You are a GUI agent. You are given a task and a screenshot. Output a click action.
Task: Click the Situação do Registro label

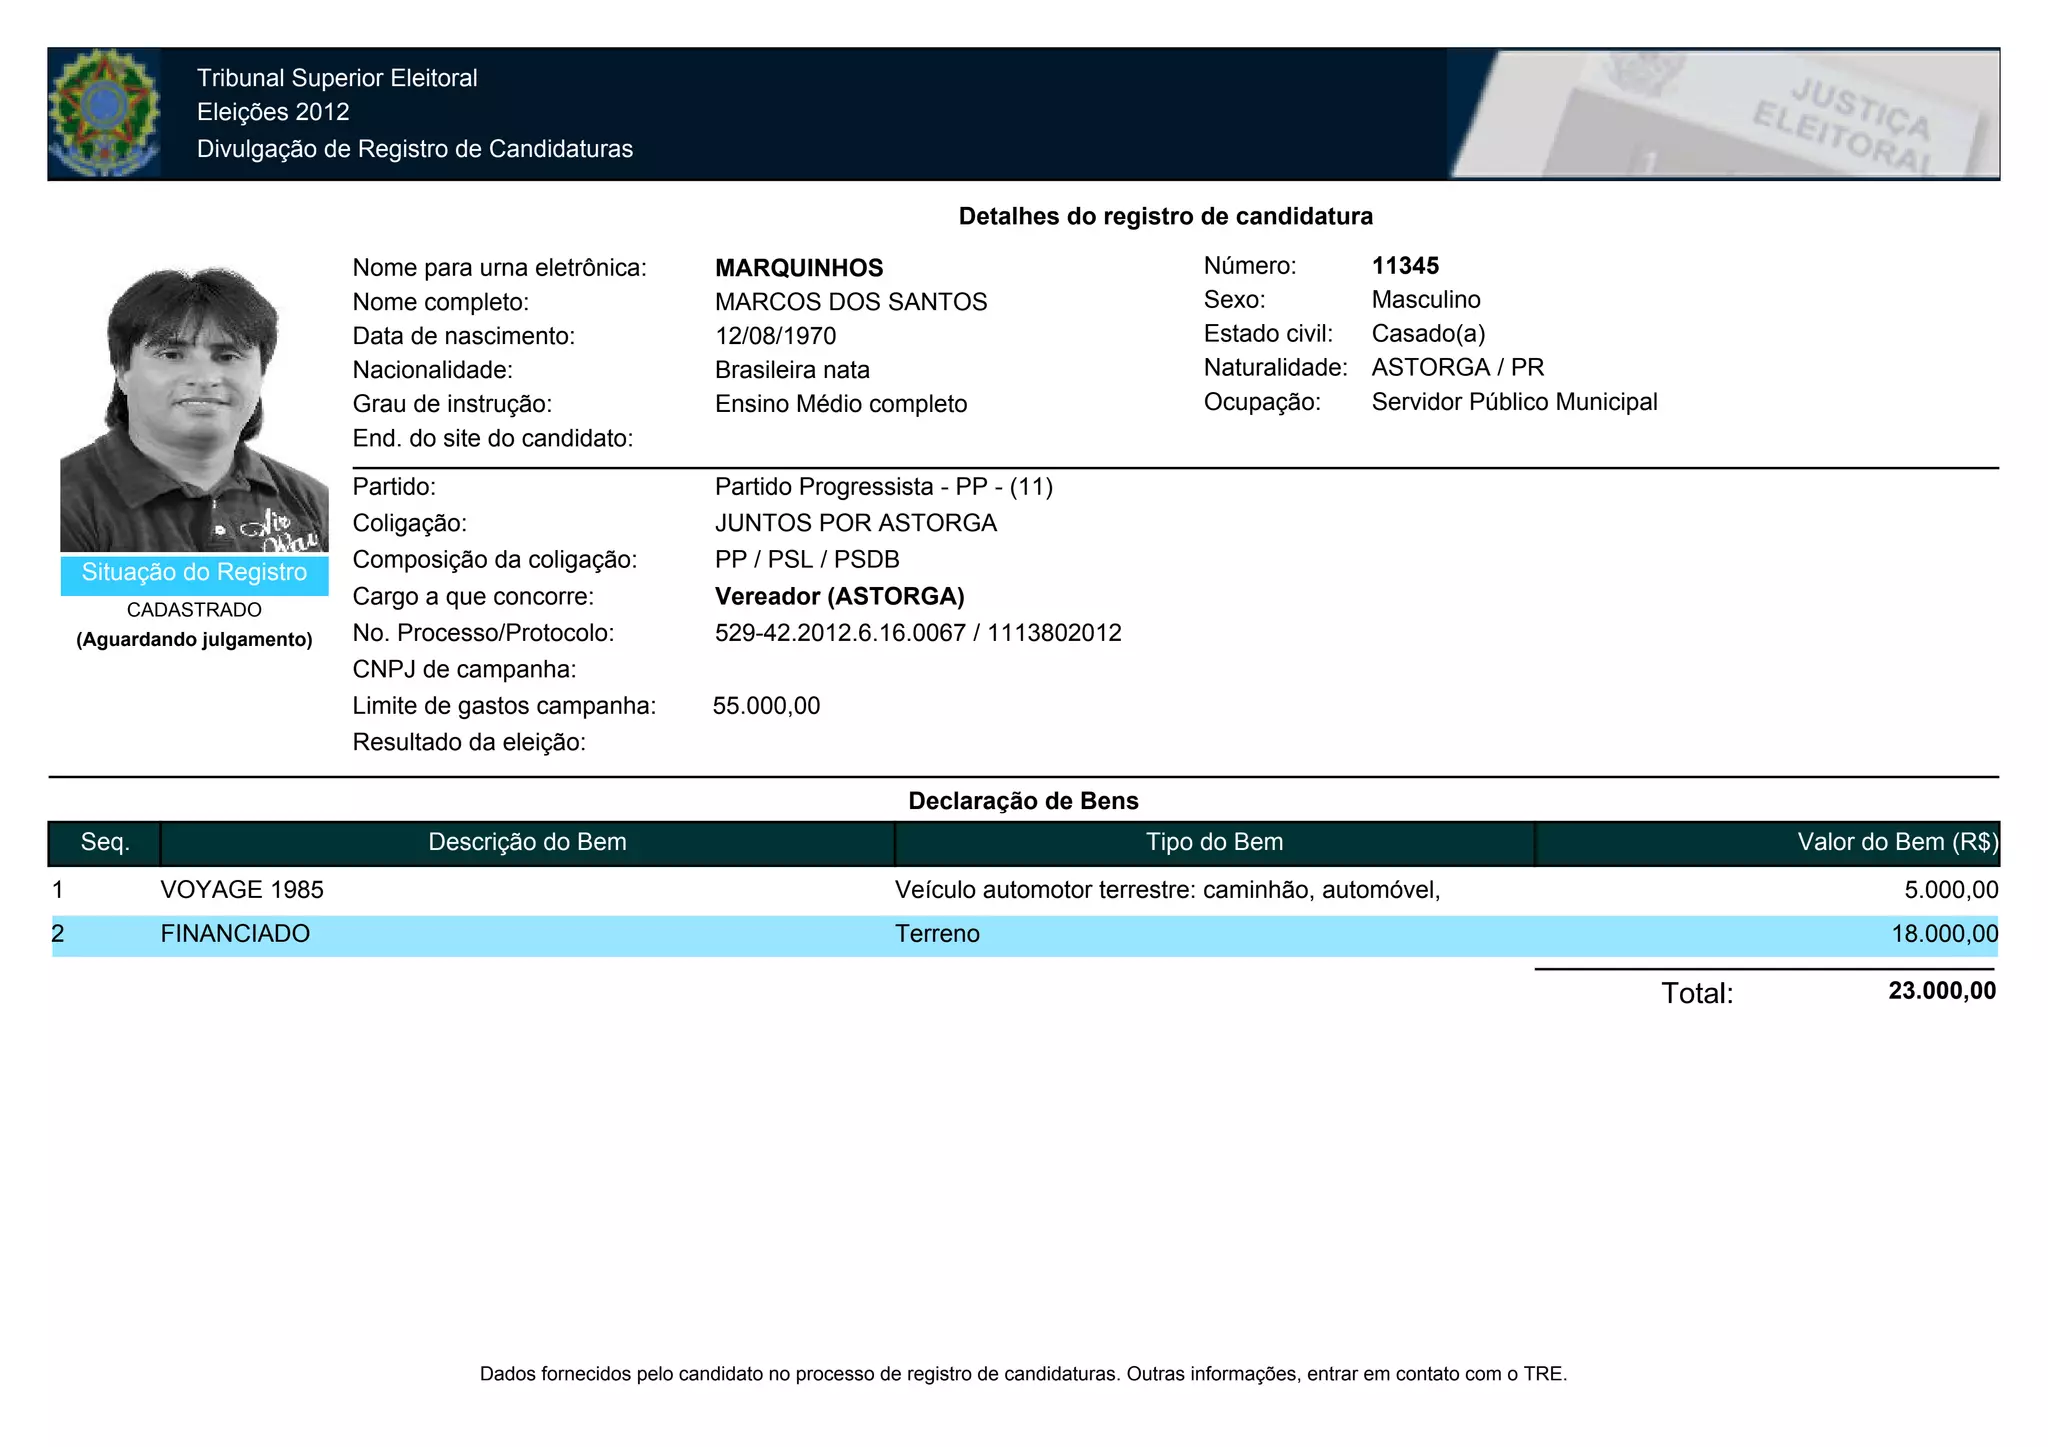click(194, 573)
